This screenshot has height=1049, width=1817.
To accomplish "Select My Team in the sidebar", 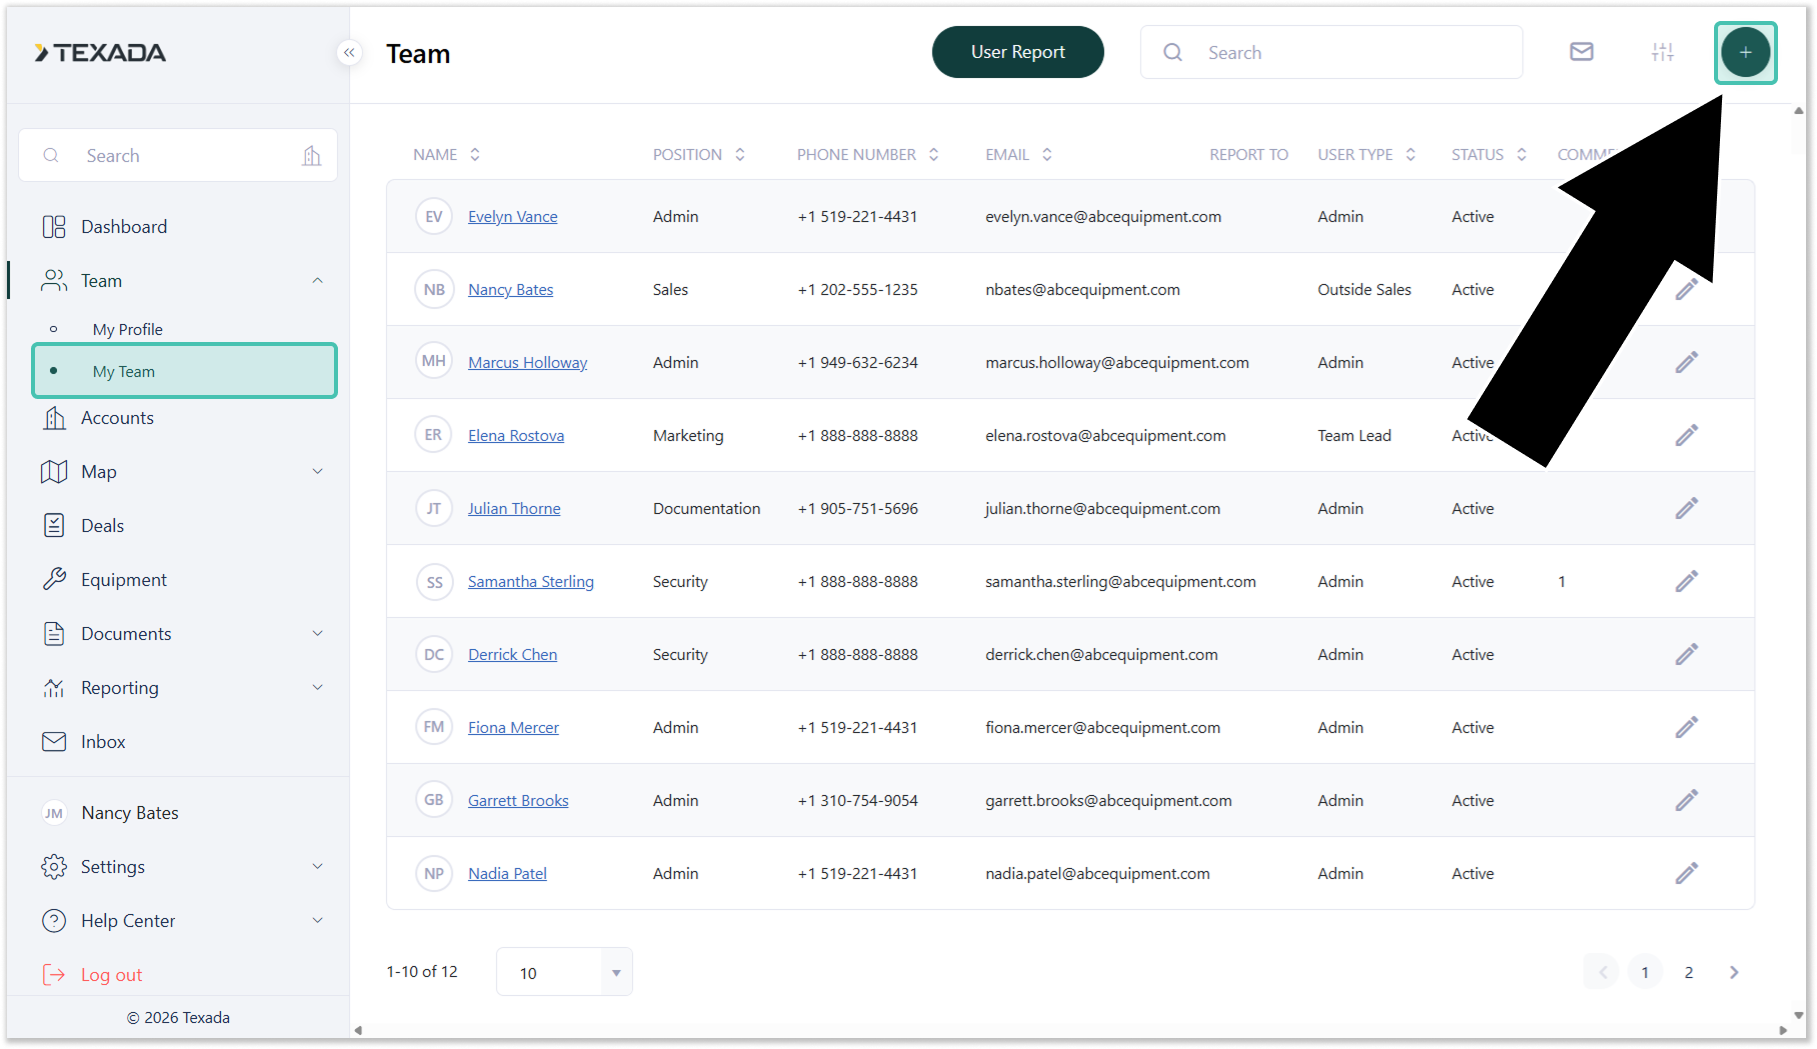I will pyautogui.click(x=185, y=371).
